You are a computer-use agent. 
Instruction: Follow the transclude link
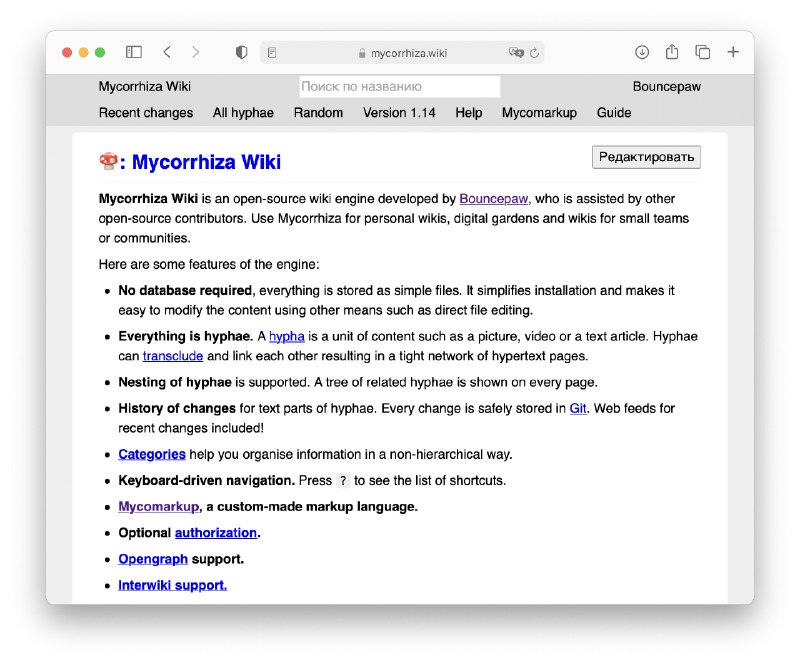[173, 356]
